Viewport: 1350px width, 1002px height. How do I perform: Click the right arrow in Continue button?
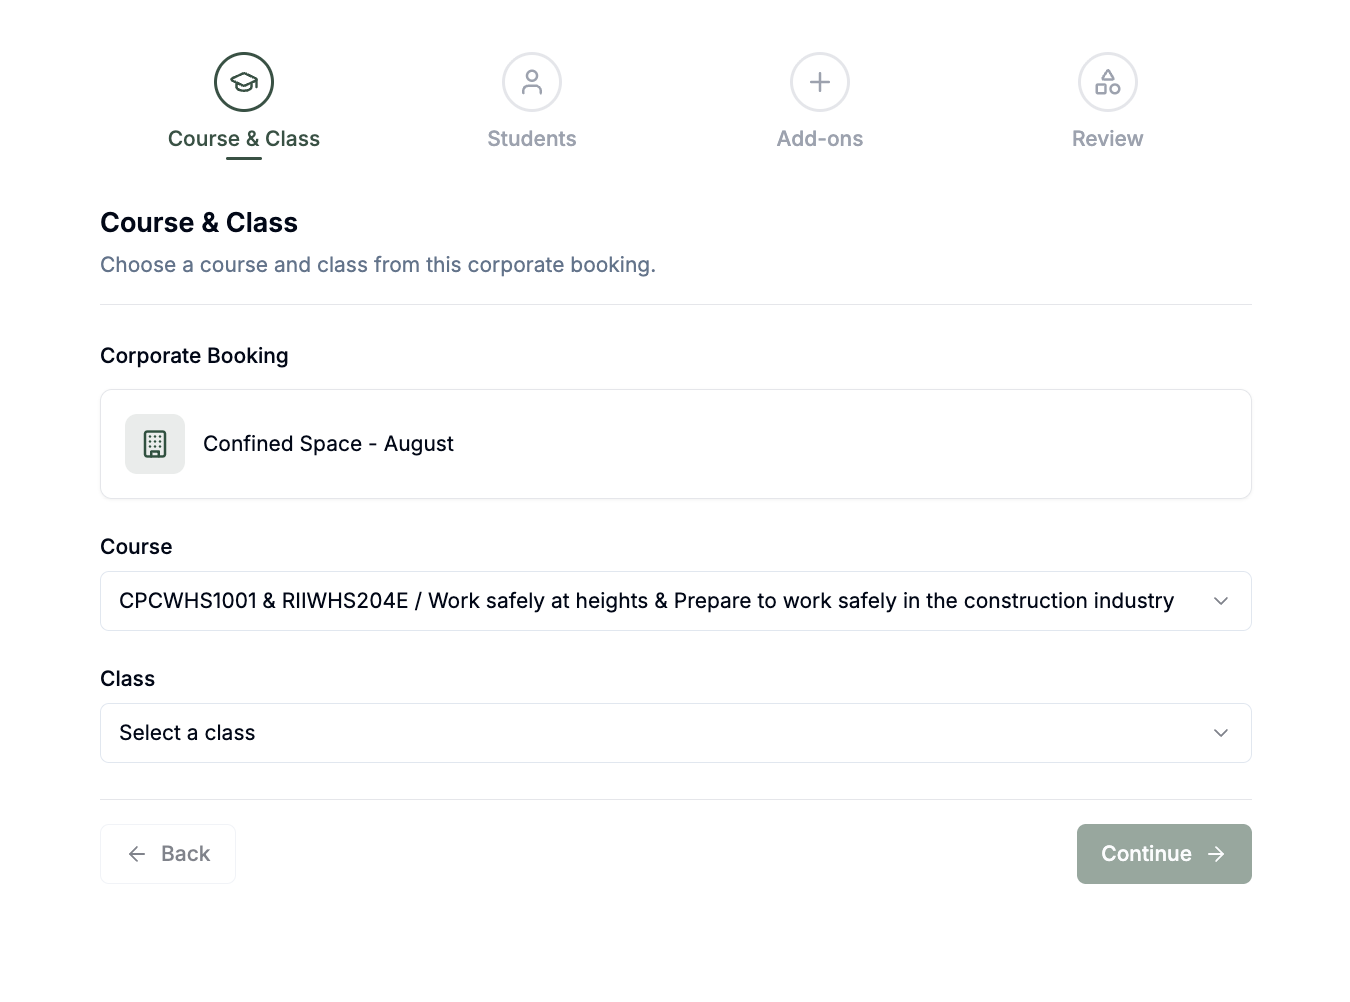[x=1216, y=854]
